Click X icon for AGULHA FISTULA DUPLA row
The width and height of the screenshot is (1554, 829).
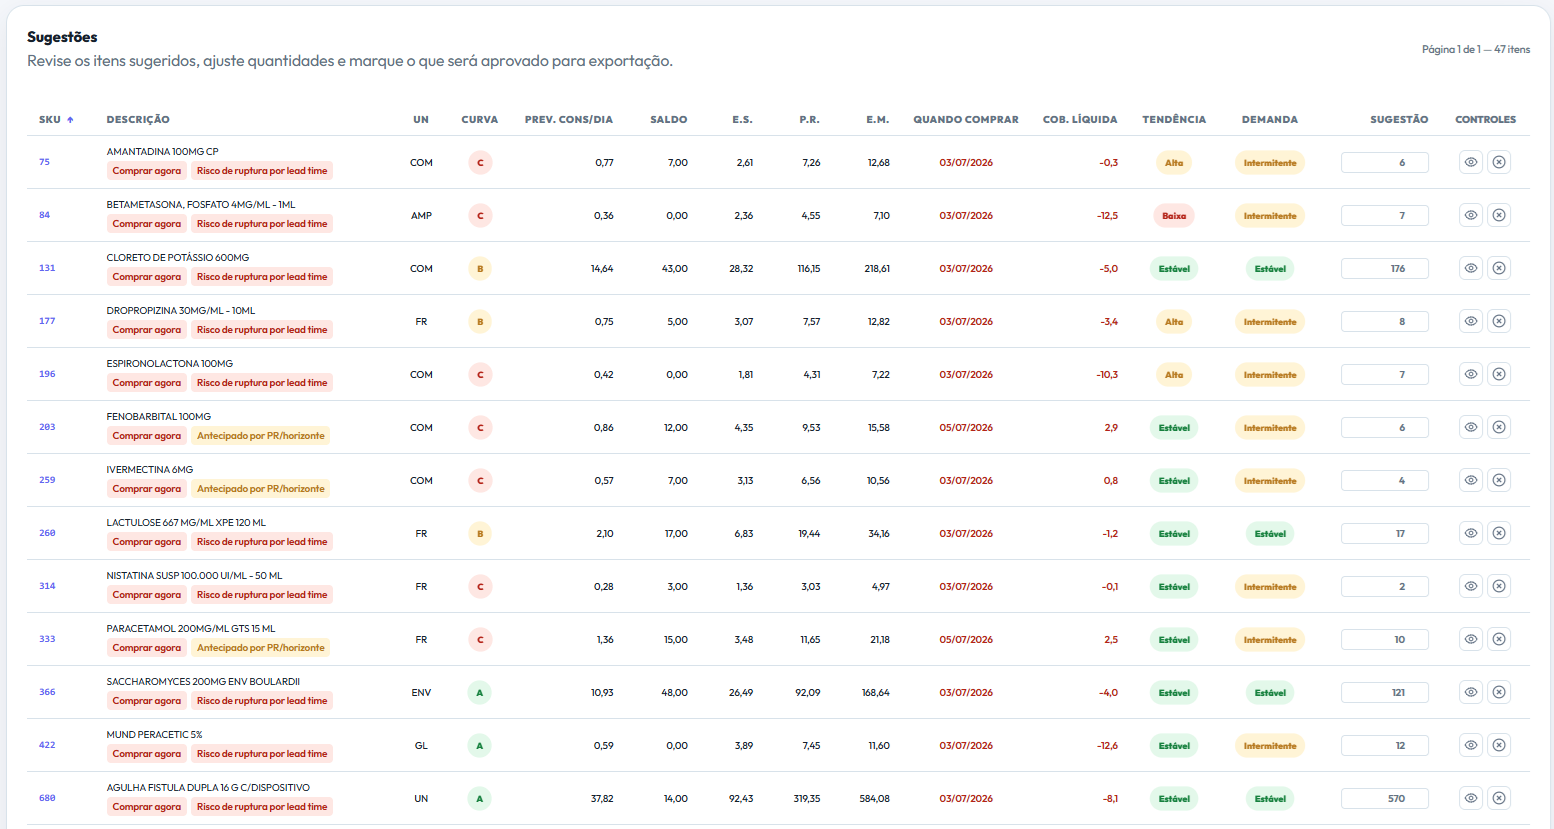[x=1498, y=798]
